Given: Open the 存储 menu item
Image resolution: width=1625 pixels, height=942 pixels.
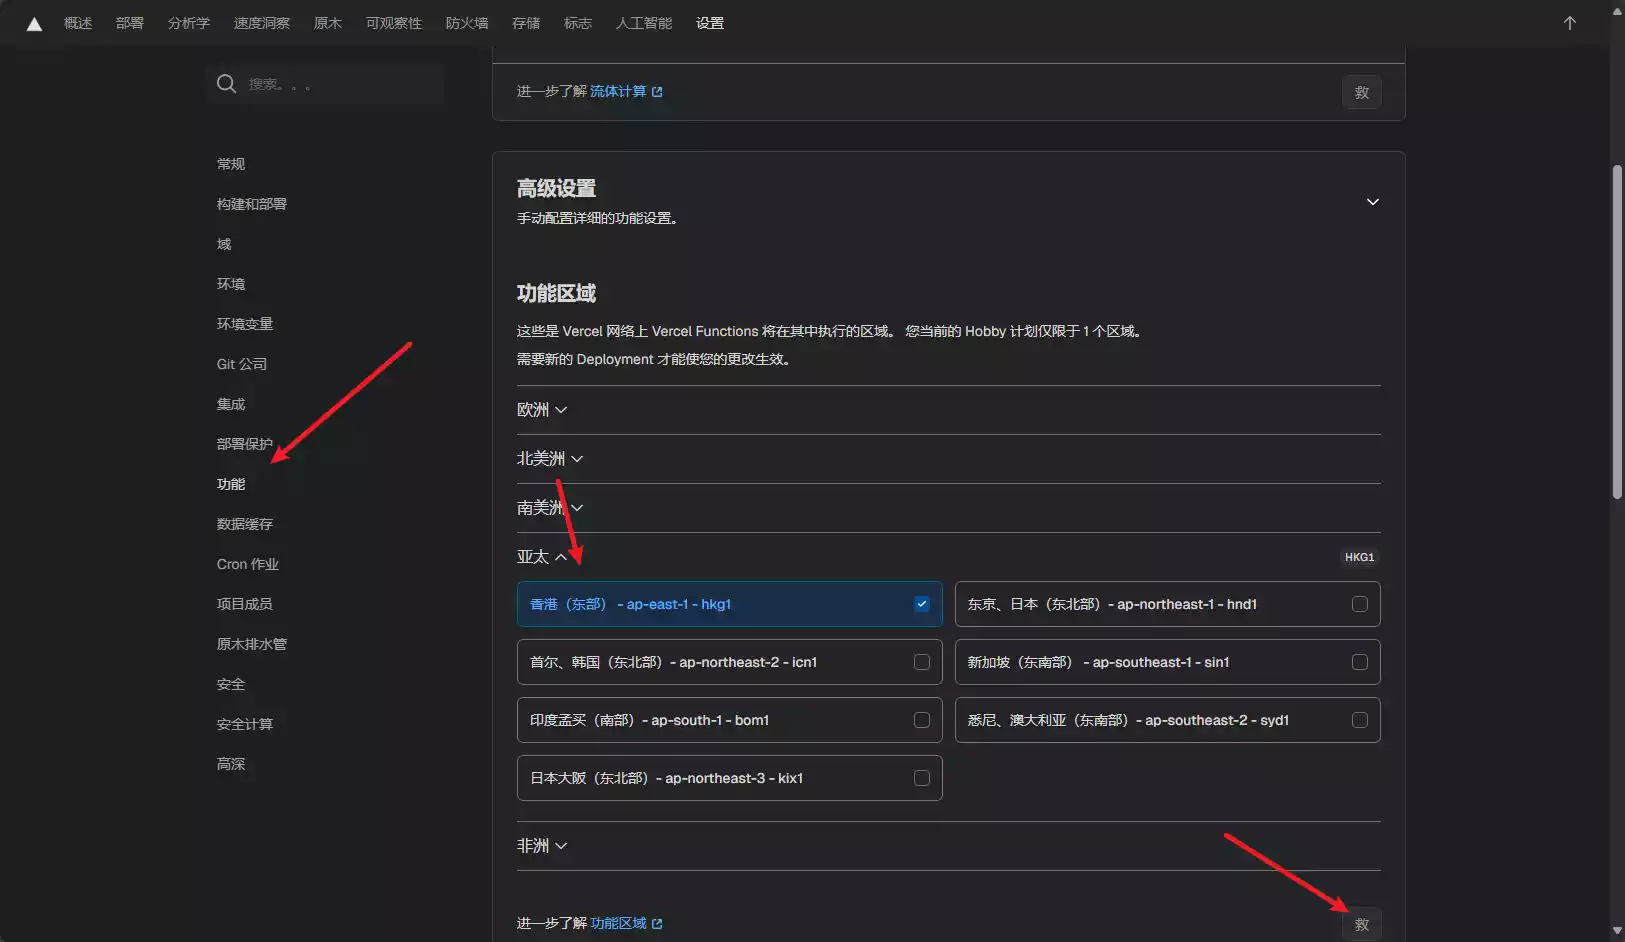Looking at the screenshot, I should point(525,22).
